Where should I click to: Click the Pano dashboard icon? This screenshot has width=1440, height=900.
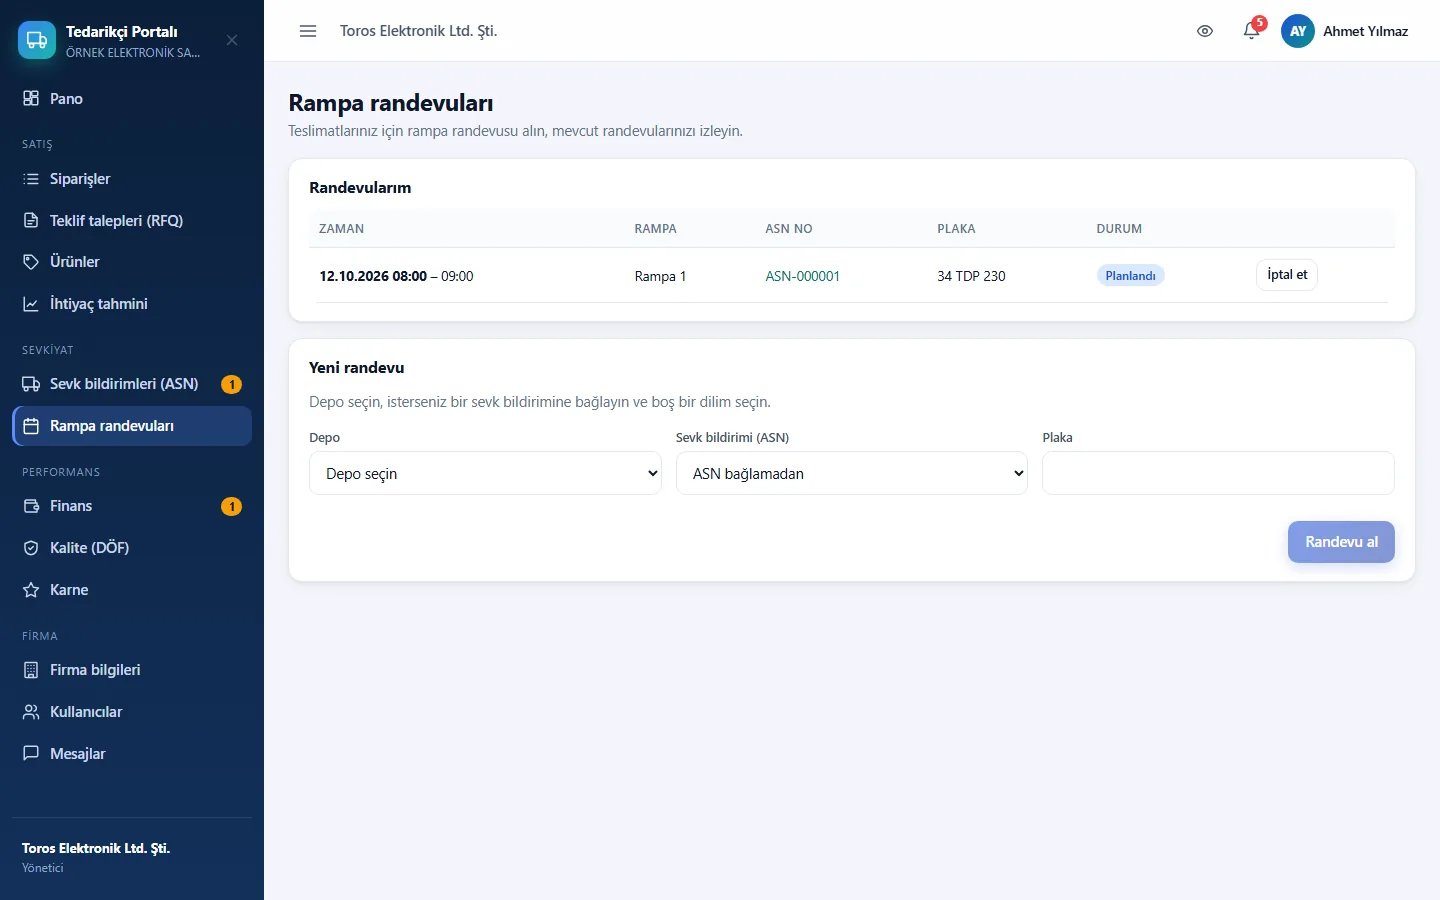pyautogui.click(x=31, y=98)
